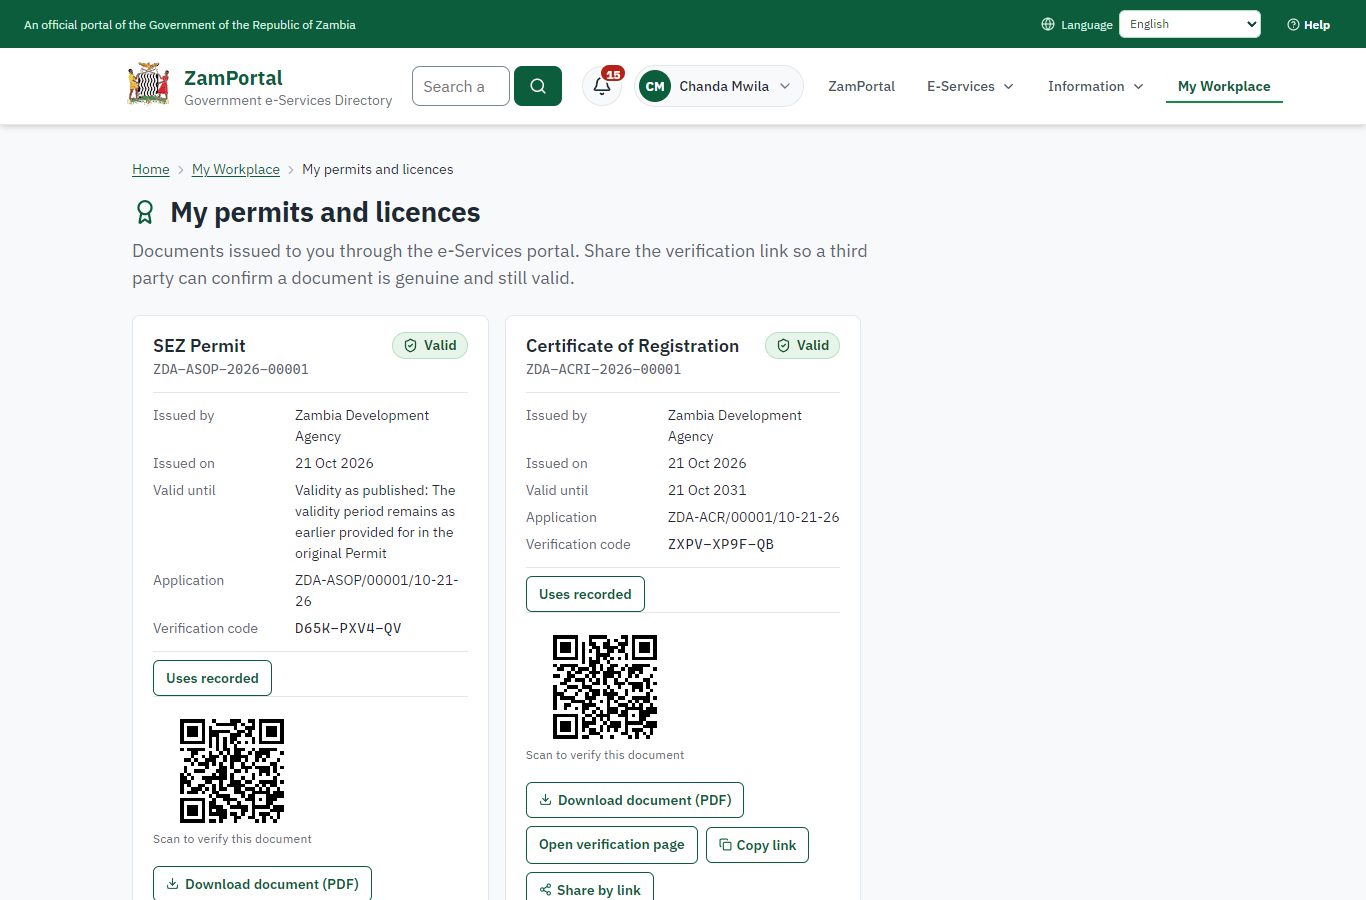
Task: Expand the E-Services menu
Action: [970, 86]
